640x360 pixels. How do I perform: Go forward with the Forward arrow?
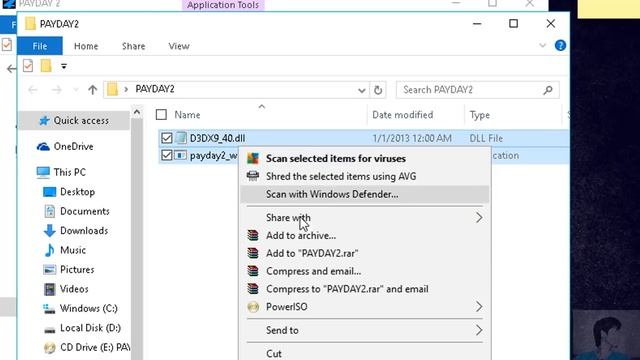[x=57, y=90]
